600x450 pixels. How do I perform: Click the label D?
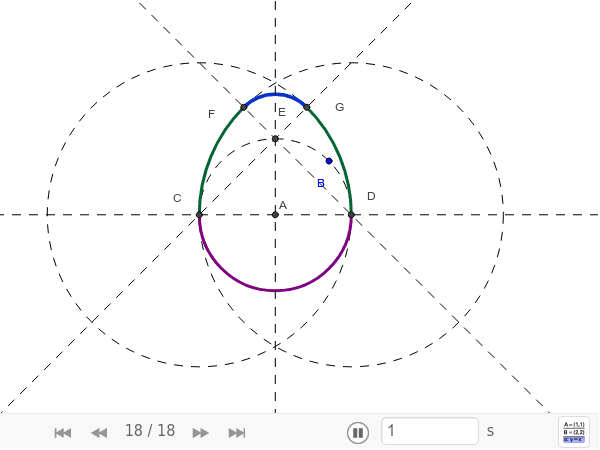pyautogui.click(x=371, y=196)
